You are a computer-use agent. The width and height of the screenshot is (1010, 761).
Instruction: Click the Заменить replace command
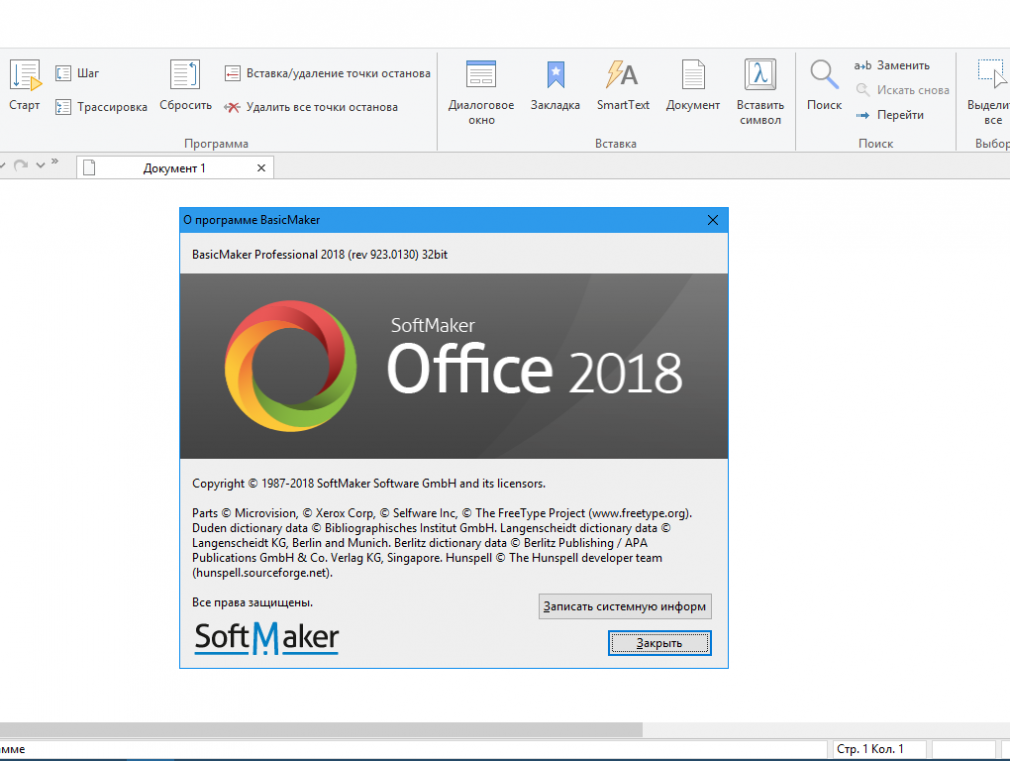click(892, 66)
